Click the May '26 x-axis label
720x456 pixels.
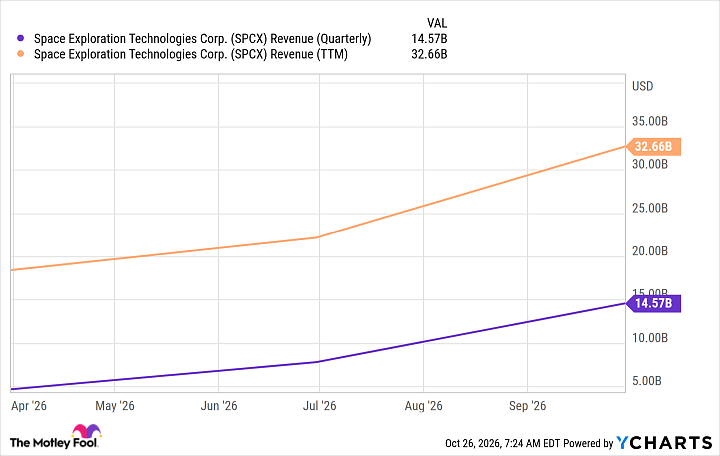[115, 406]
